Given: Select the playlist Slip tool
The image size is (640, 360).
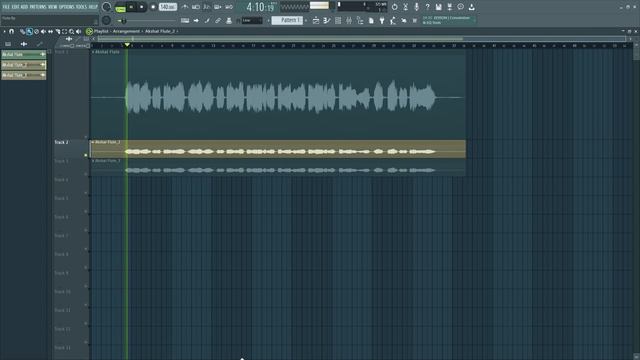Looking at the screenshot, I should (50, 31).
